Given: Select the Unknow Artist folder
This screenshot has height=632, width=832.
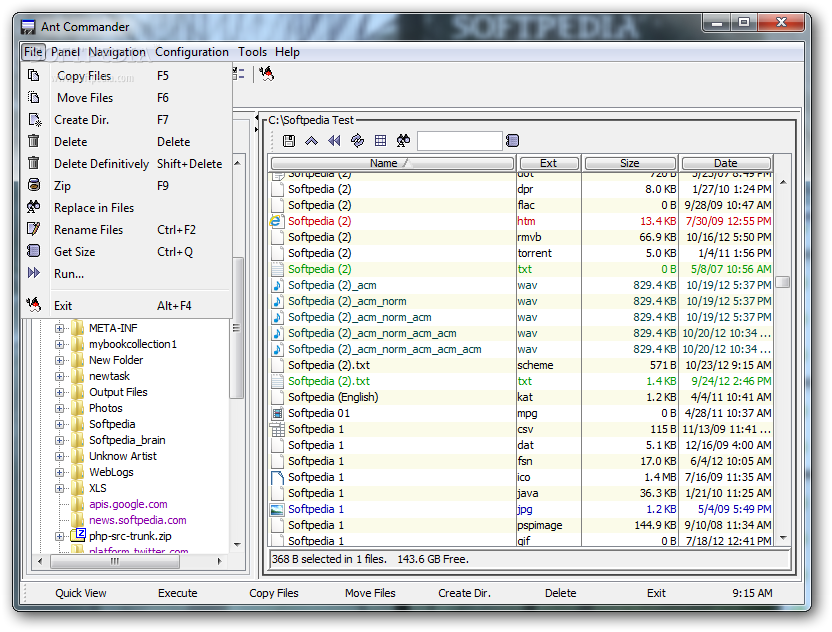Looking at the screenshot, I should coord(123,456).
